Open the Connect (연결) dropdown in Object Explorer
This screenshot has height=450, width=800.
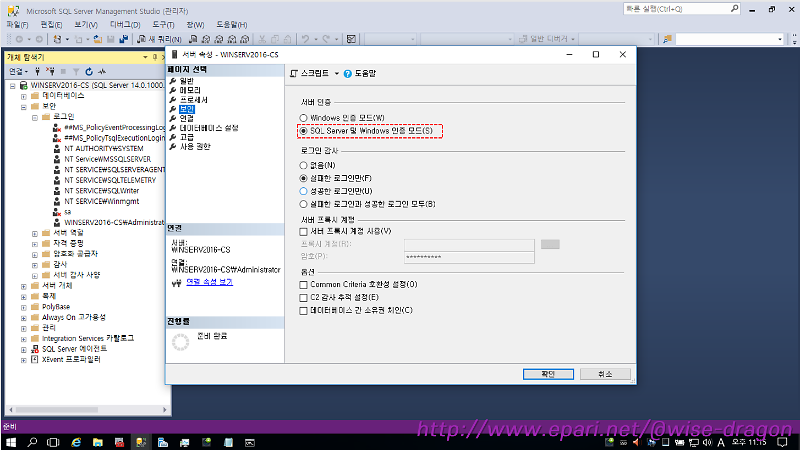coord(18,71)
